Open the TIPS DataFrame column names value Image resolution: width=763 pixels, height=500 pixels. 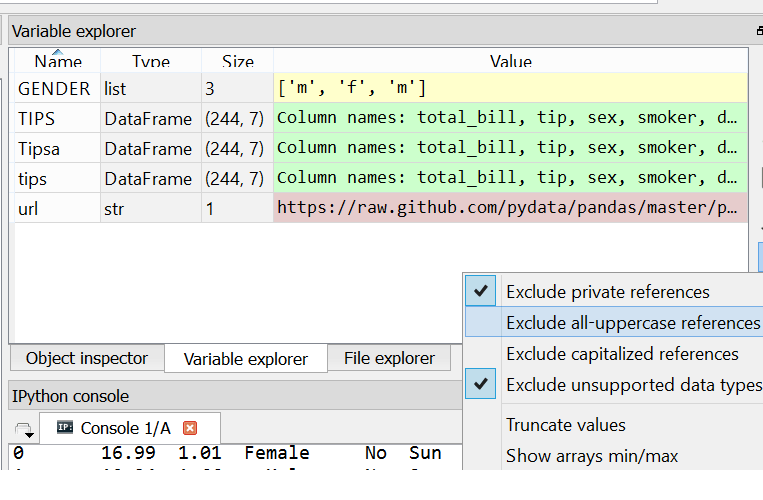510,118
